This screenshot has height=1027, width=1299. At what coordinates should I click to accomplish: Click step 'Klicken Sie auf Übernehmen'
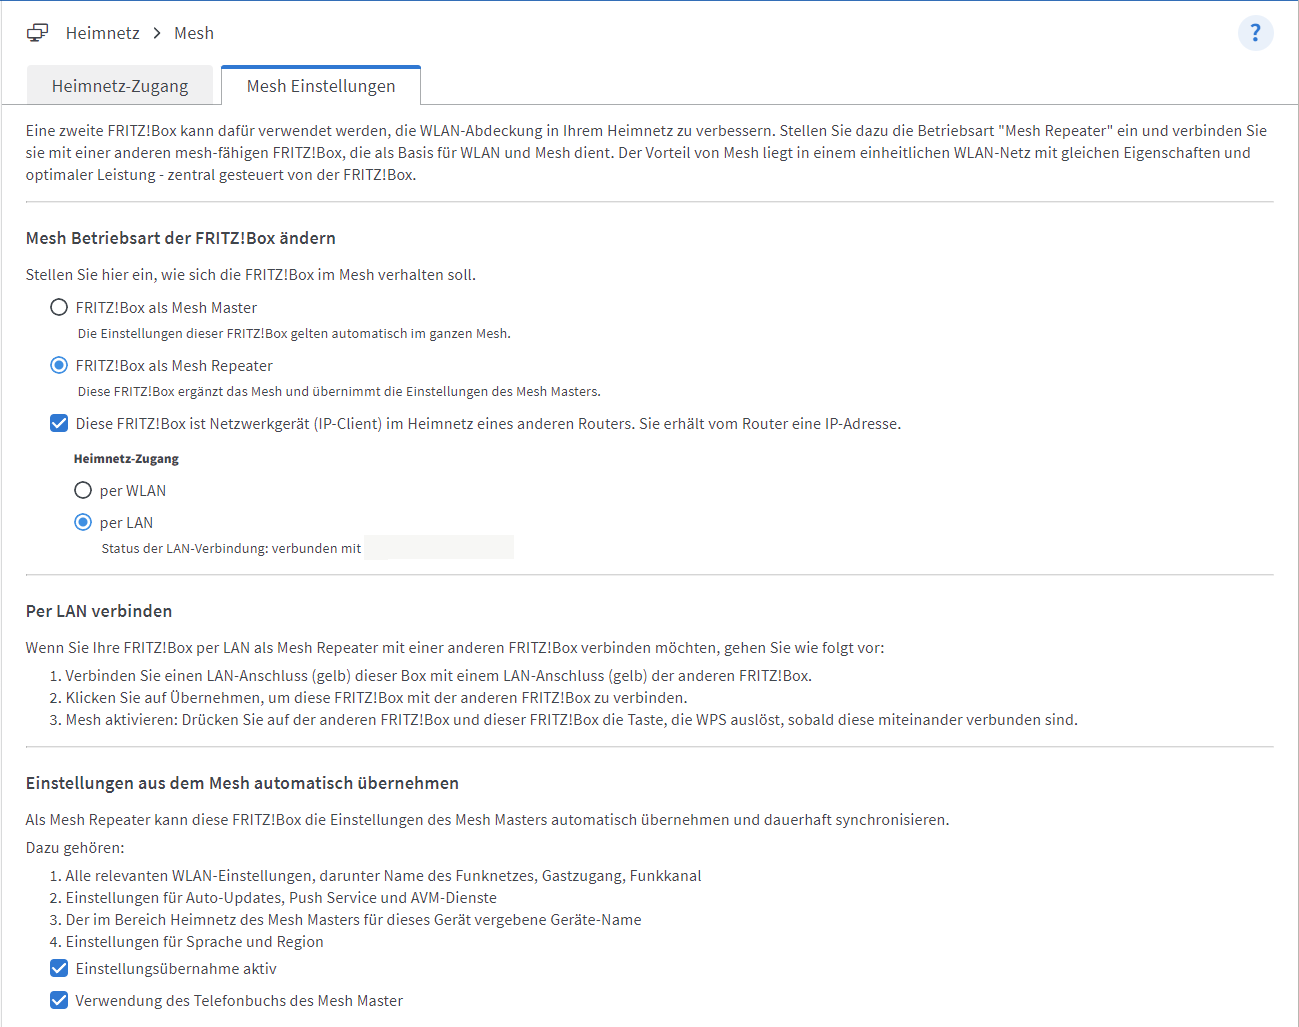(x=377, y=698)
